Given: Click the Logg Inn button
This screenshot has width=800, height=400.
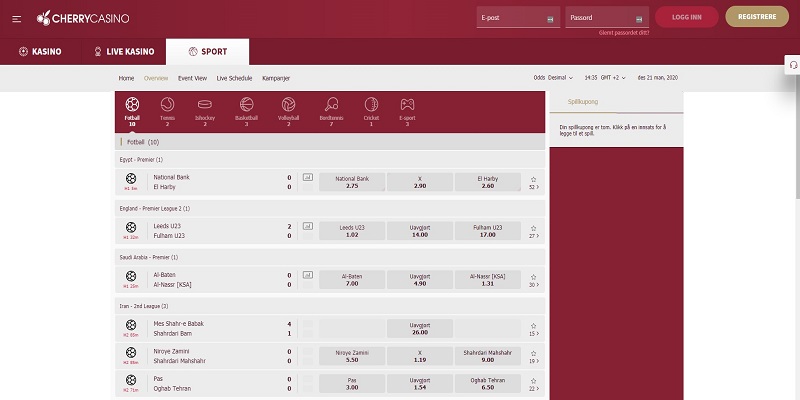Looking at the screenshot, I should pyautogui.click(x=687, y=17).
